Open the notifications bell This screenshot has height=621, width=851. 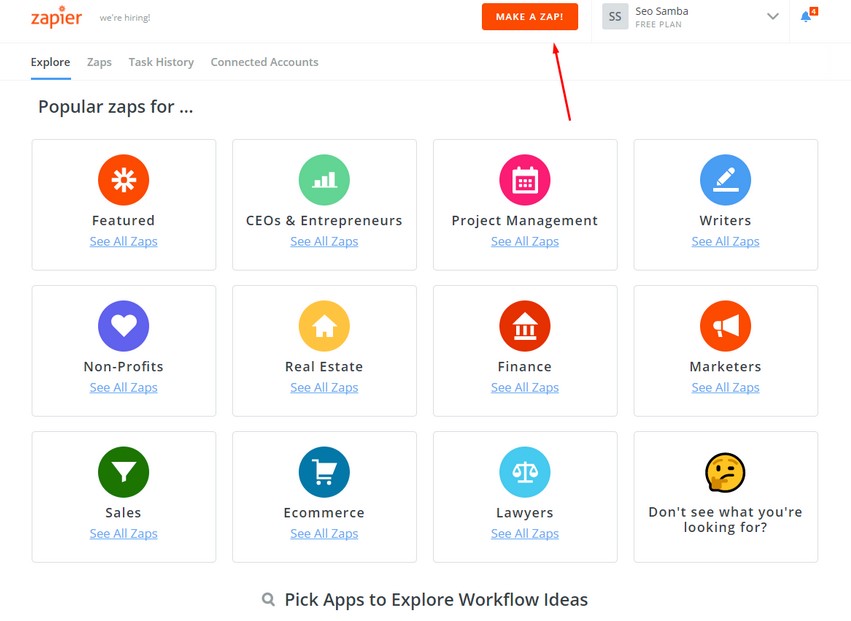(806, 16)
